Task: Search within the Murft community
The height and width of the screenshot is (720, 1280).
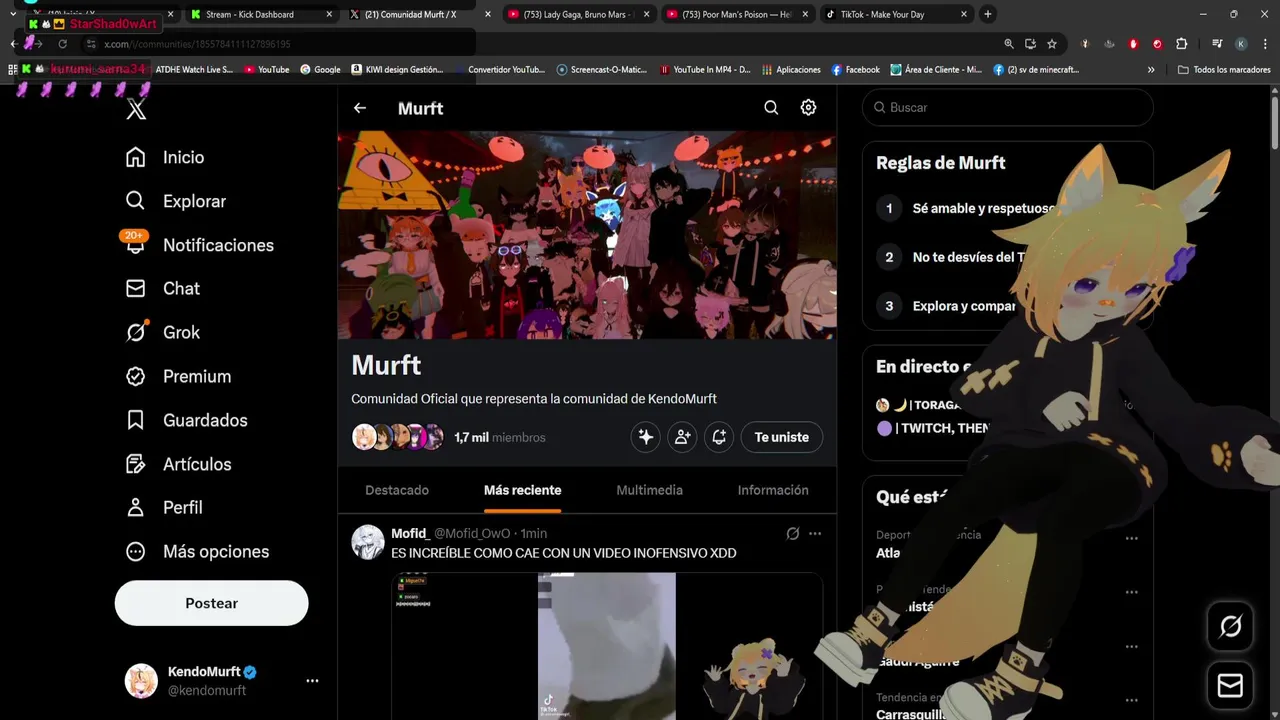Action: (771, 108)
